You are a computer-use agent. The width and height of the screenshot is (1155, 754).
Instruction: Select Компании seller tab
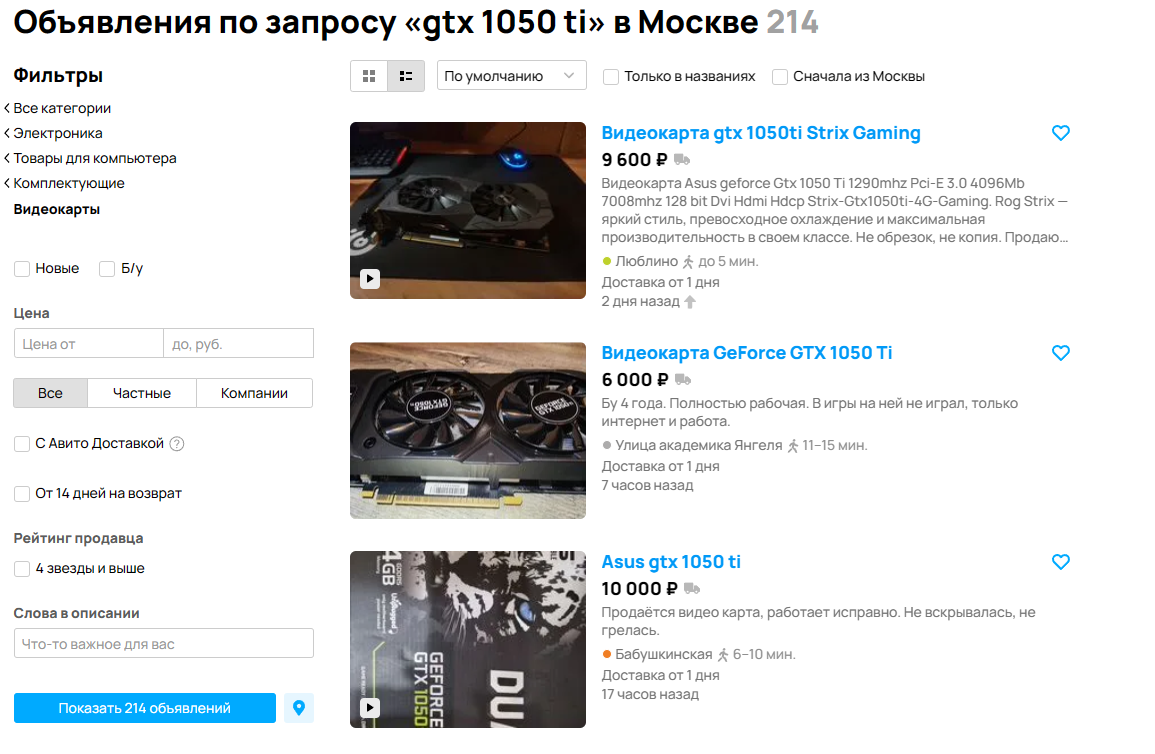point(254,393)
